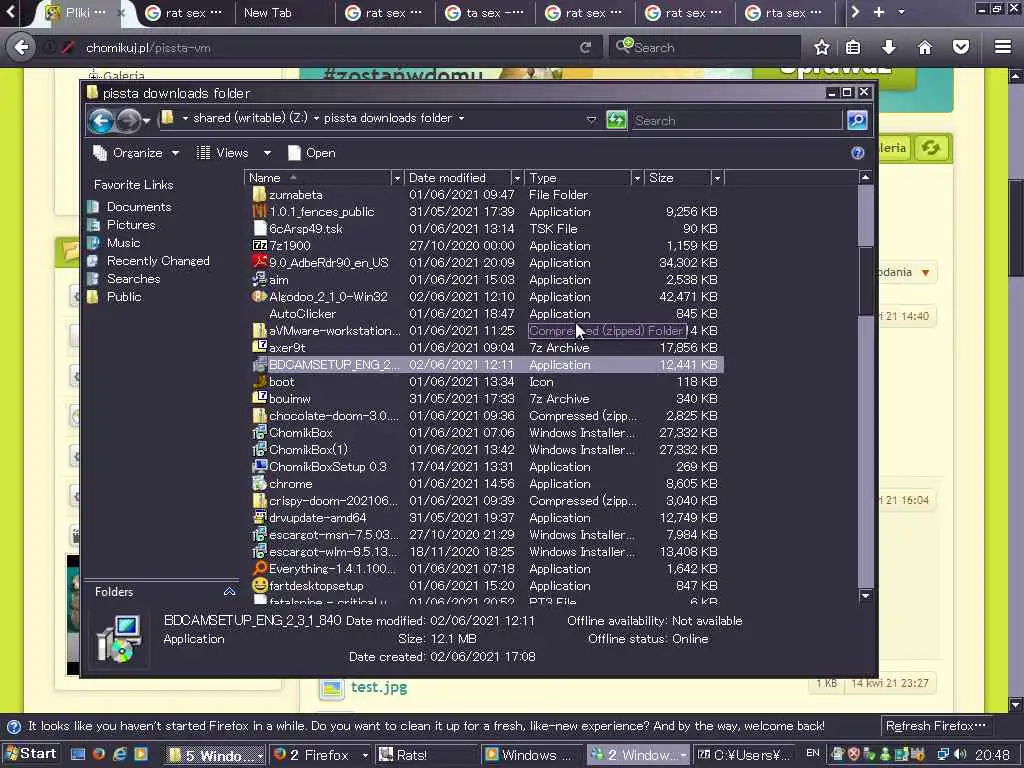Click the show desktop icon in the taskbar
The height and width of the screenshot is (768, 1024).
(x=78, y=754)
